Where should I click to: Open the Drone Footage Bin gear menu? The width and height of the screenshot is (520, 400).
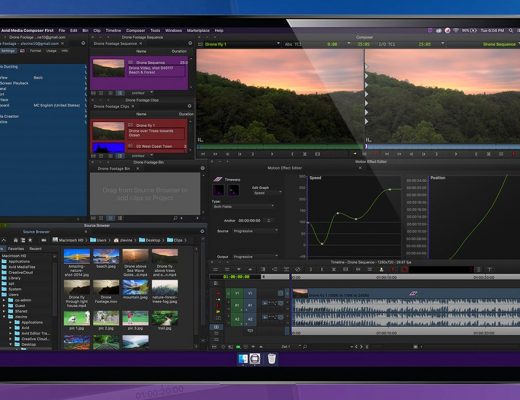point(202,168)
